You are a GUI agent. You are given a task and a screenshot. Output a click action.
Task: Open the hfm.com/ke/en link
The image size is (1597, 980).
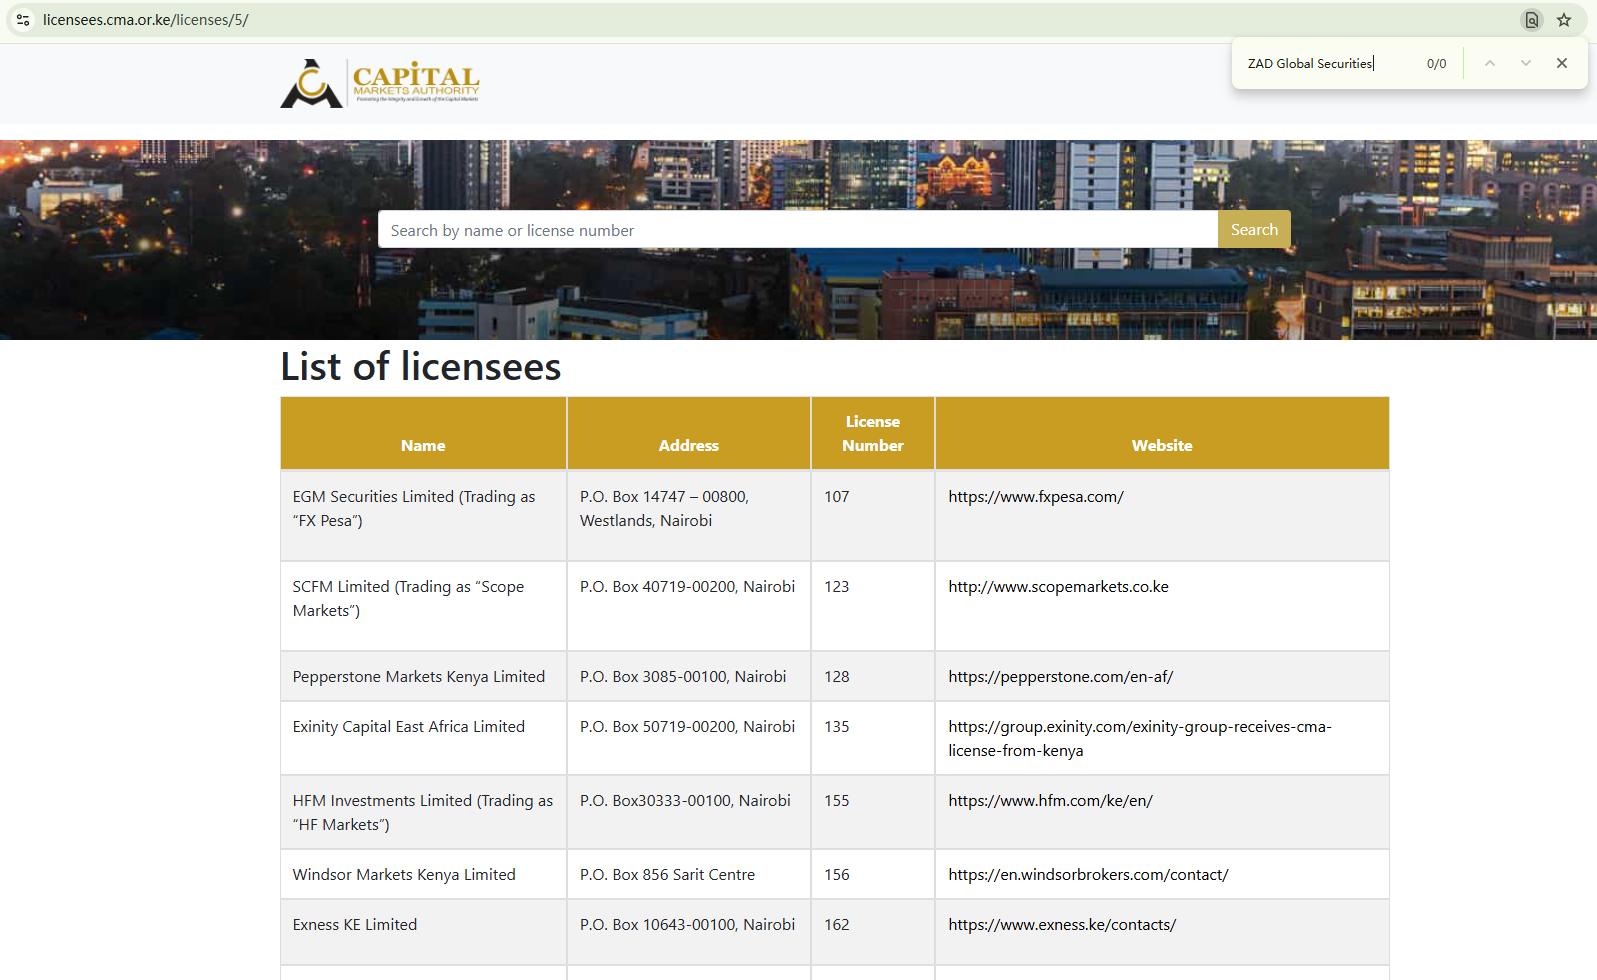pyautogui.click(x=1050, y=800)
